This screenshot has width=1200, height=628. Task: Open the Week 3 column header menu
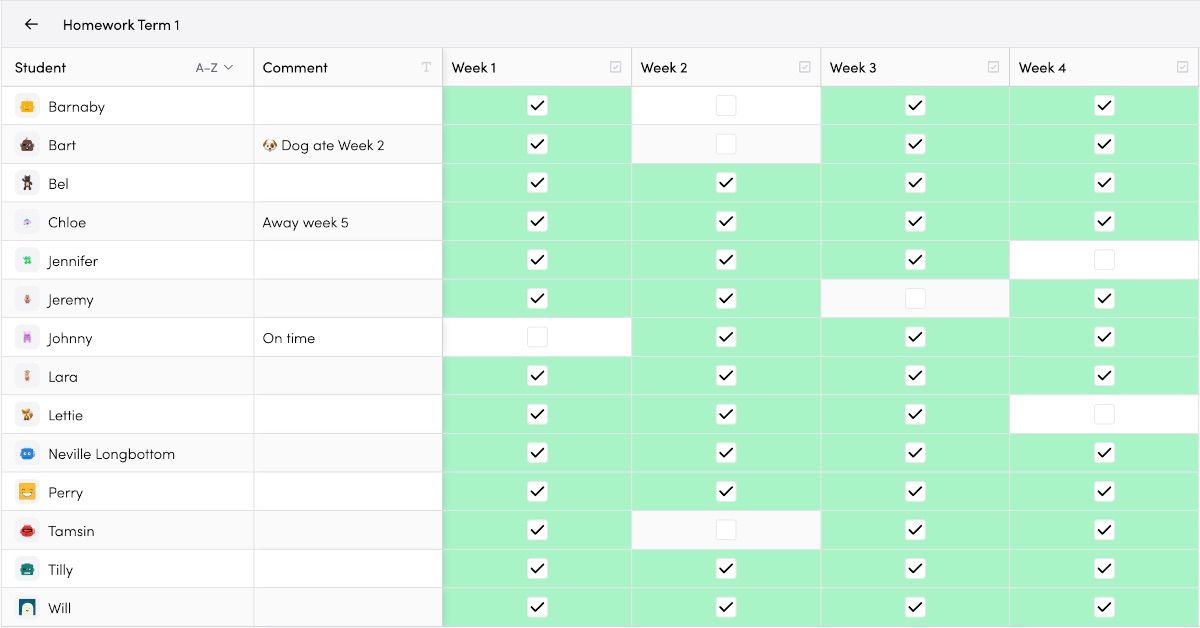pos(915,67)
